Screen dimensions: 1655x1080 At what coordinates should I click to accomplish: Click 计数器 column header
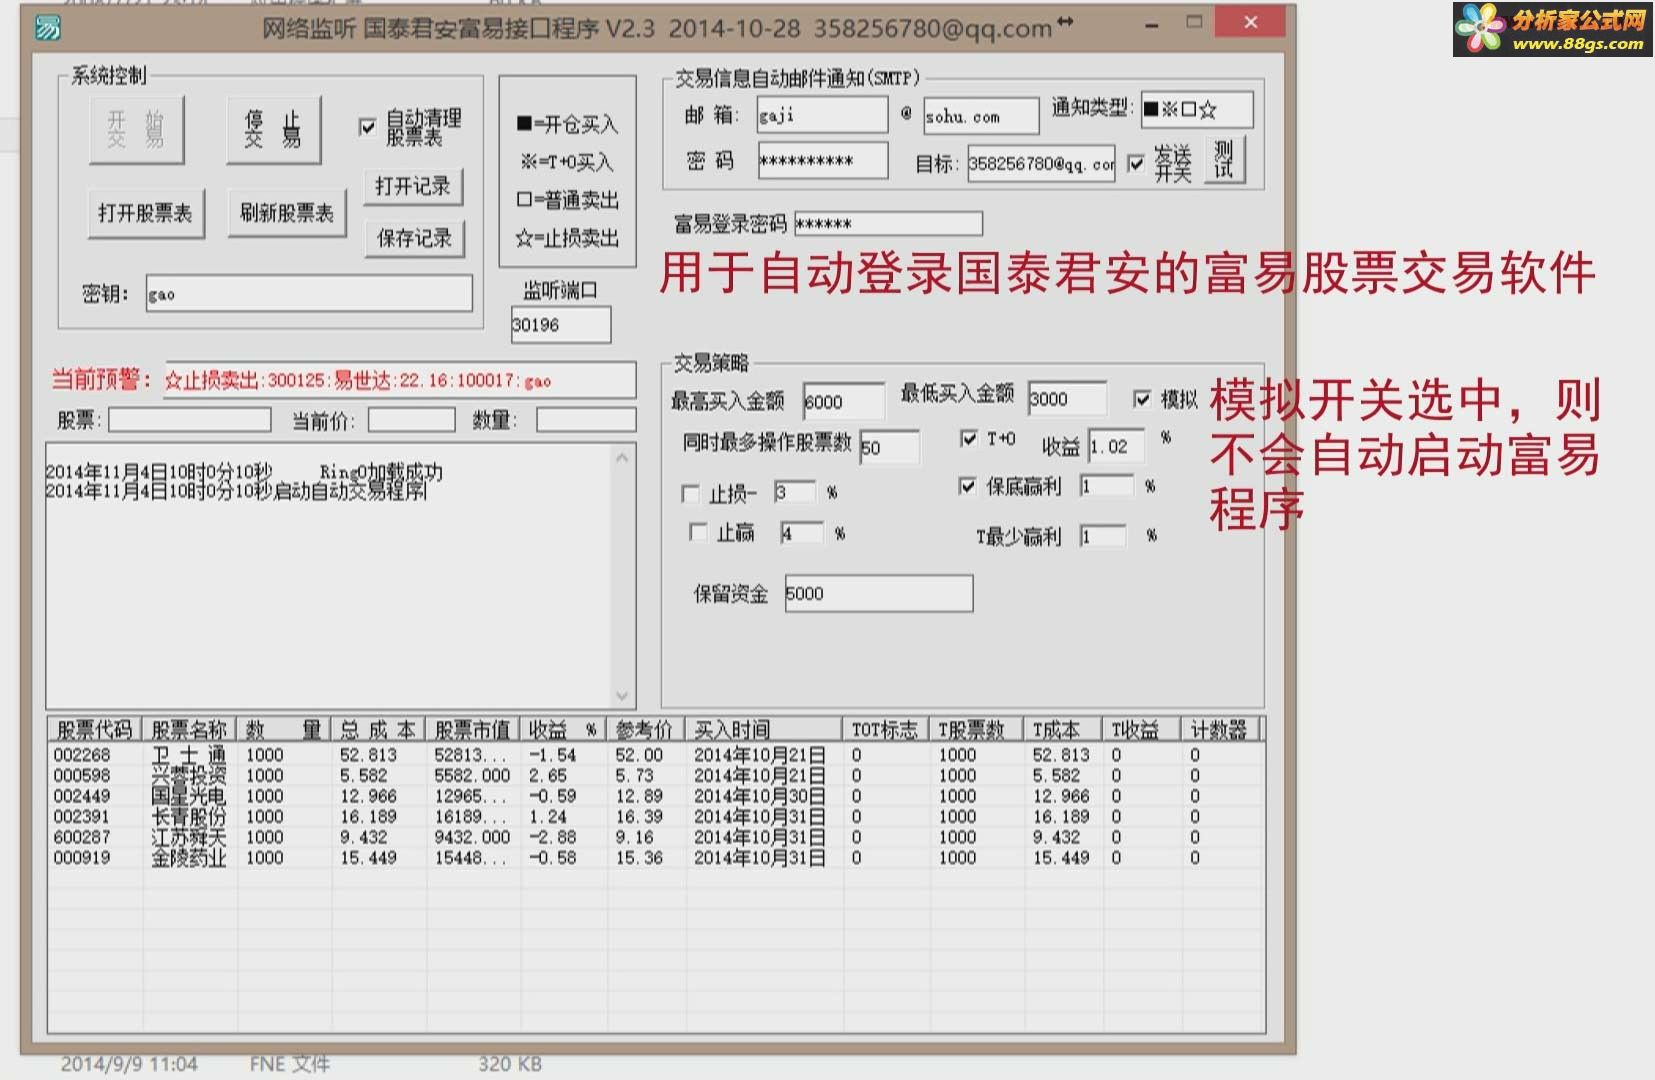(1219, 729)
